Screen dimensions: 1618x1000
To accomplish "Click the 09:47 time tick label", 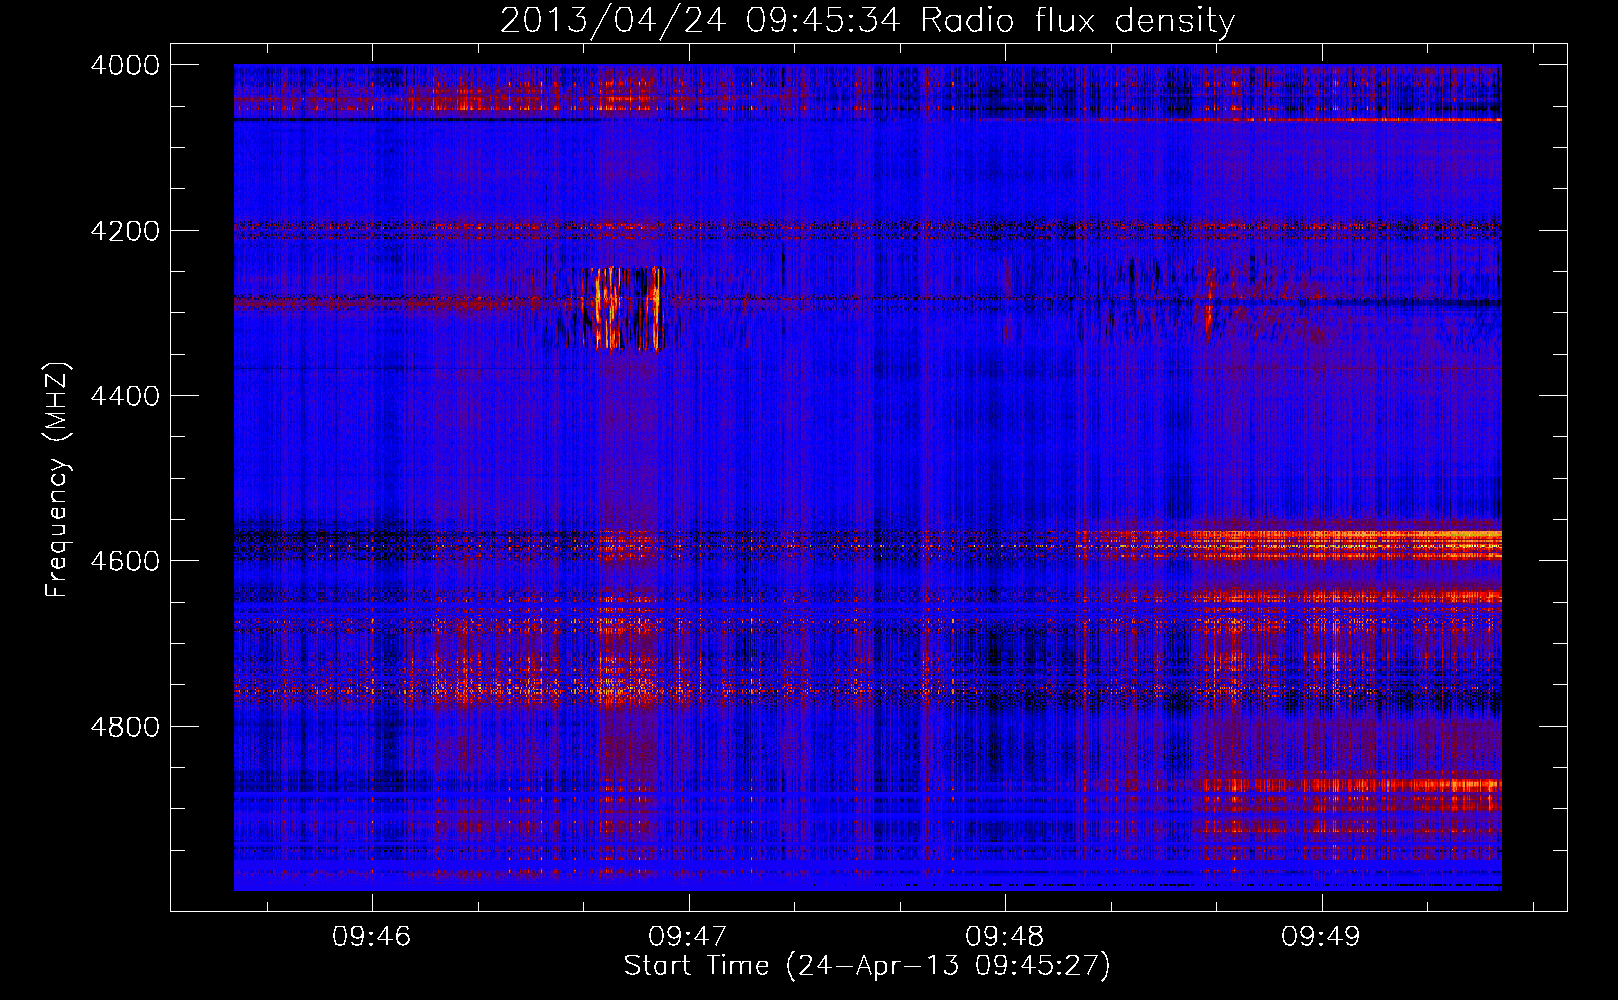I will coord(688,936).
